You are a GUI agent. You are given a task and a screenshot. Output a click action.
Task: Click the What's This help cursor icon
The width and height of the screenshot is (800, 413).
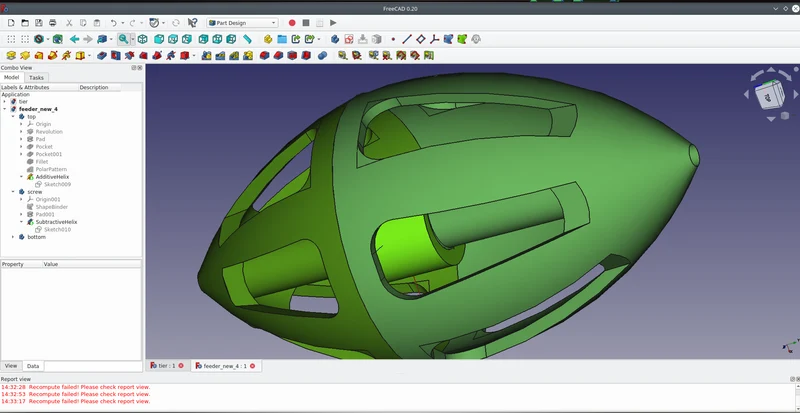click(x=192, y=23)
